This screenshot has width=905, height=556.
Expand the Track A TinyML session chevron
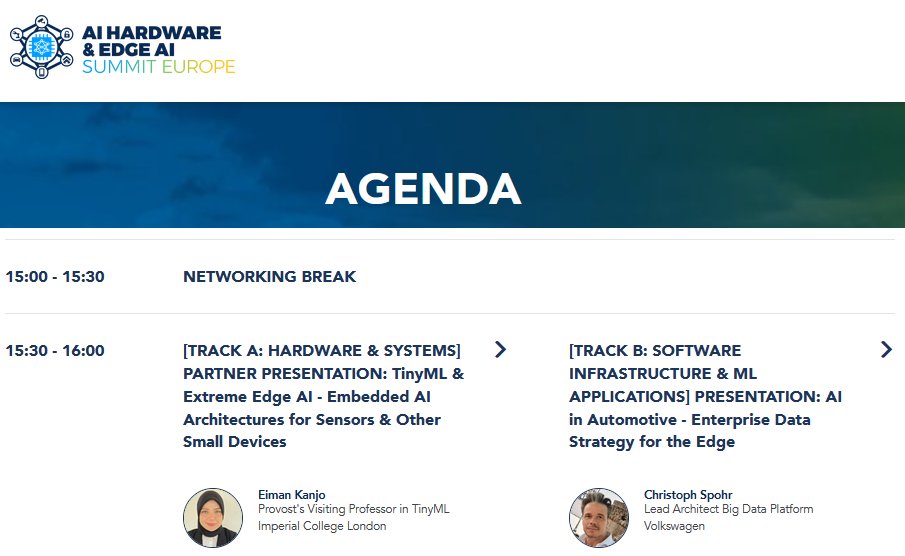pos(500,349)
